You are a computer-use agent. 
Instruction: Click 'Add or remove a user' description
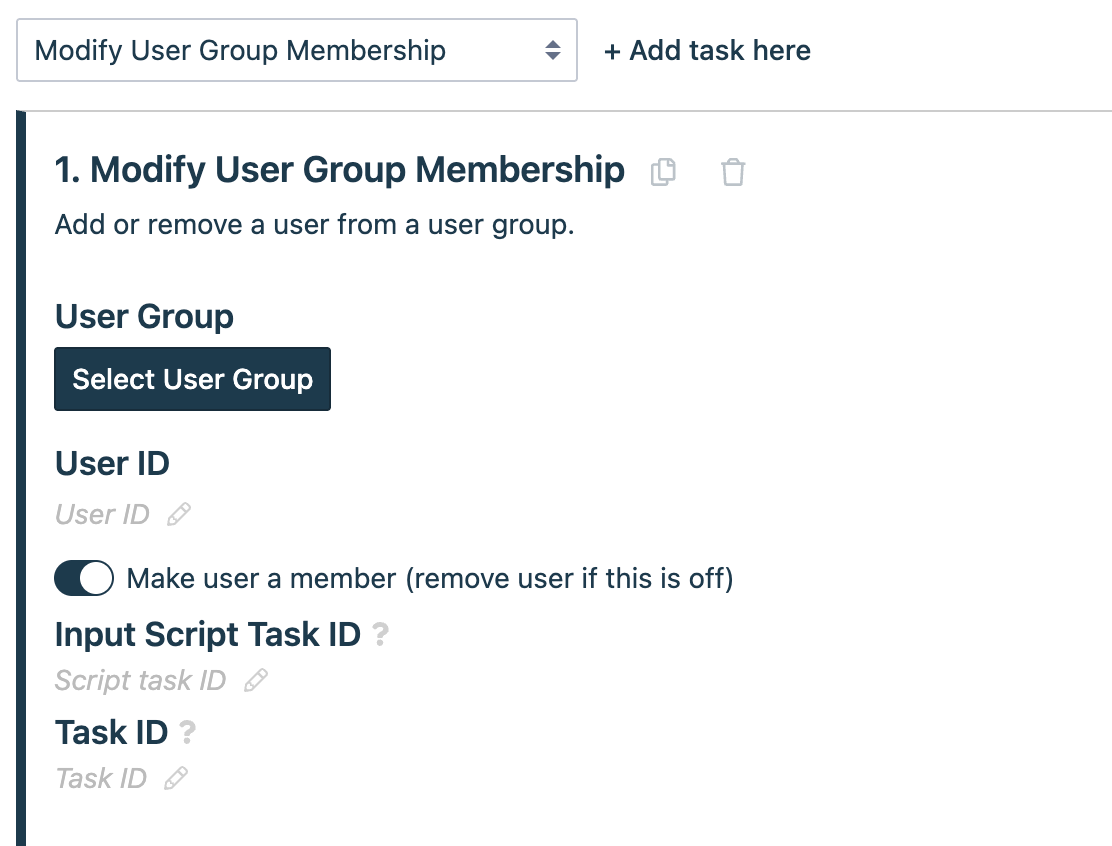click(314, 225)
